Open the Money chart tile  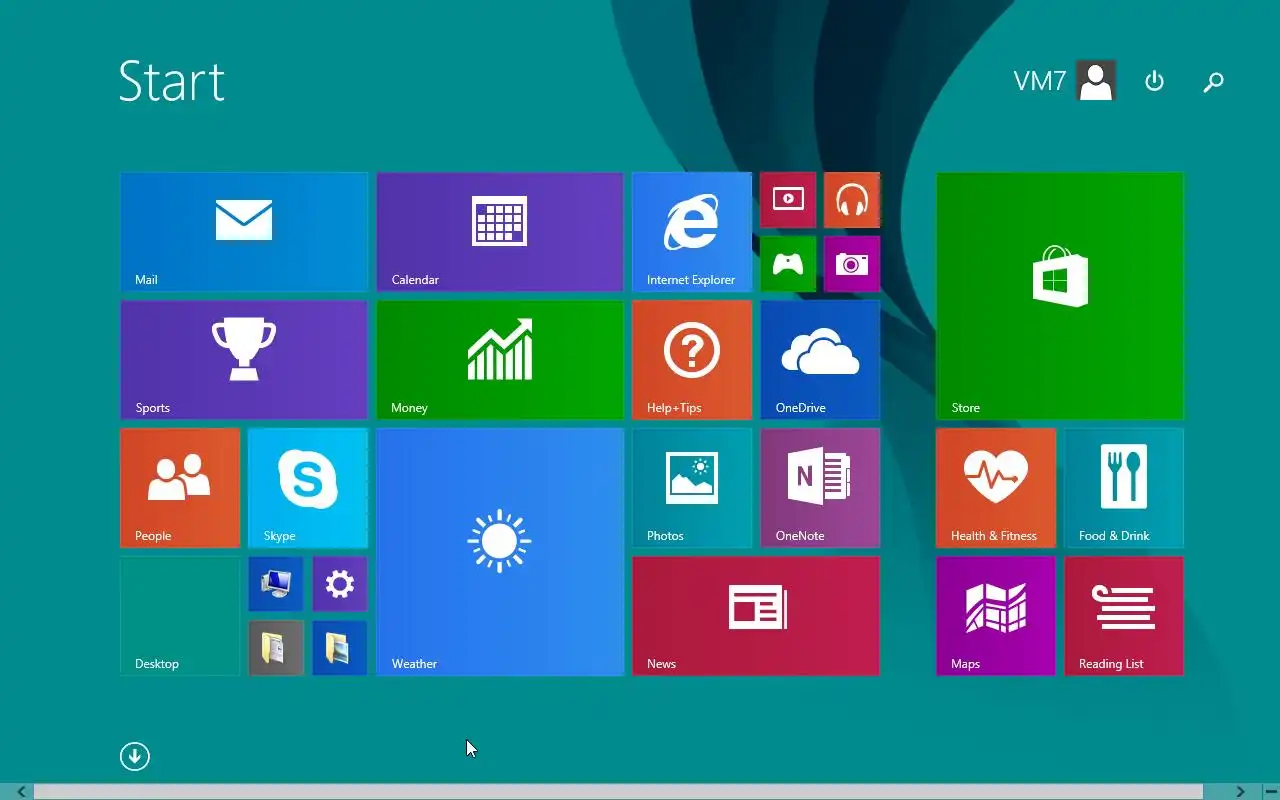[500, 360]
